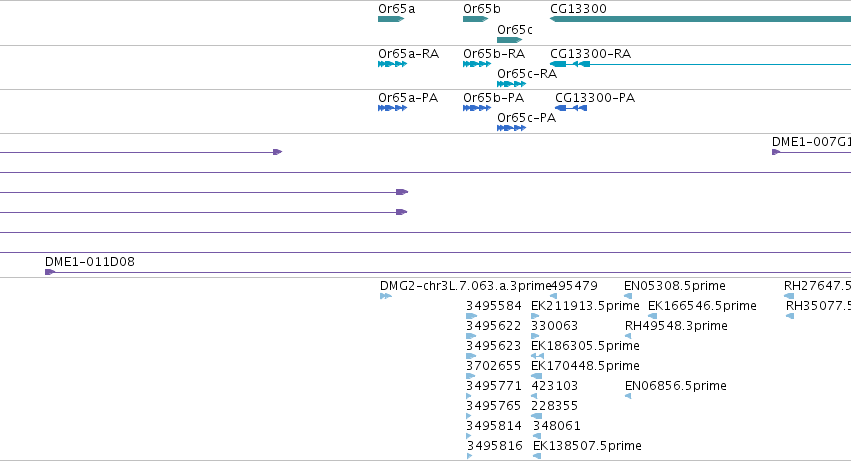This screenshot has width=851, height=461.
Task: Click the CG13300 gene label
Action: click(579, 9)
